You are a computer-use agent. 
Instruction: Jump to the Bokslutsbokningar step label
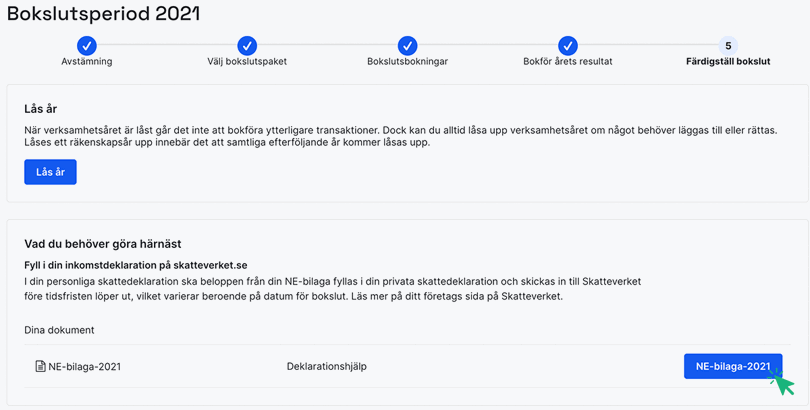tap(407, 62)
